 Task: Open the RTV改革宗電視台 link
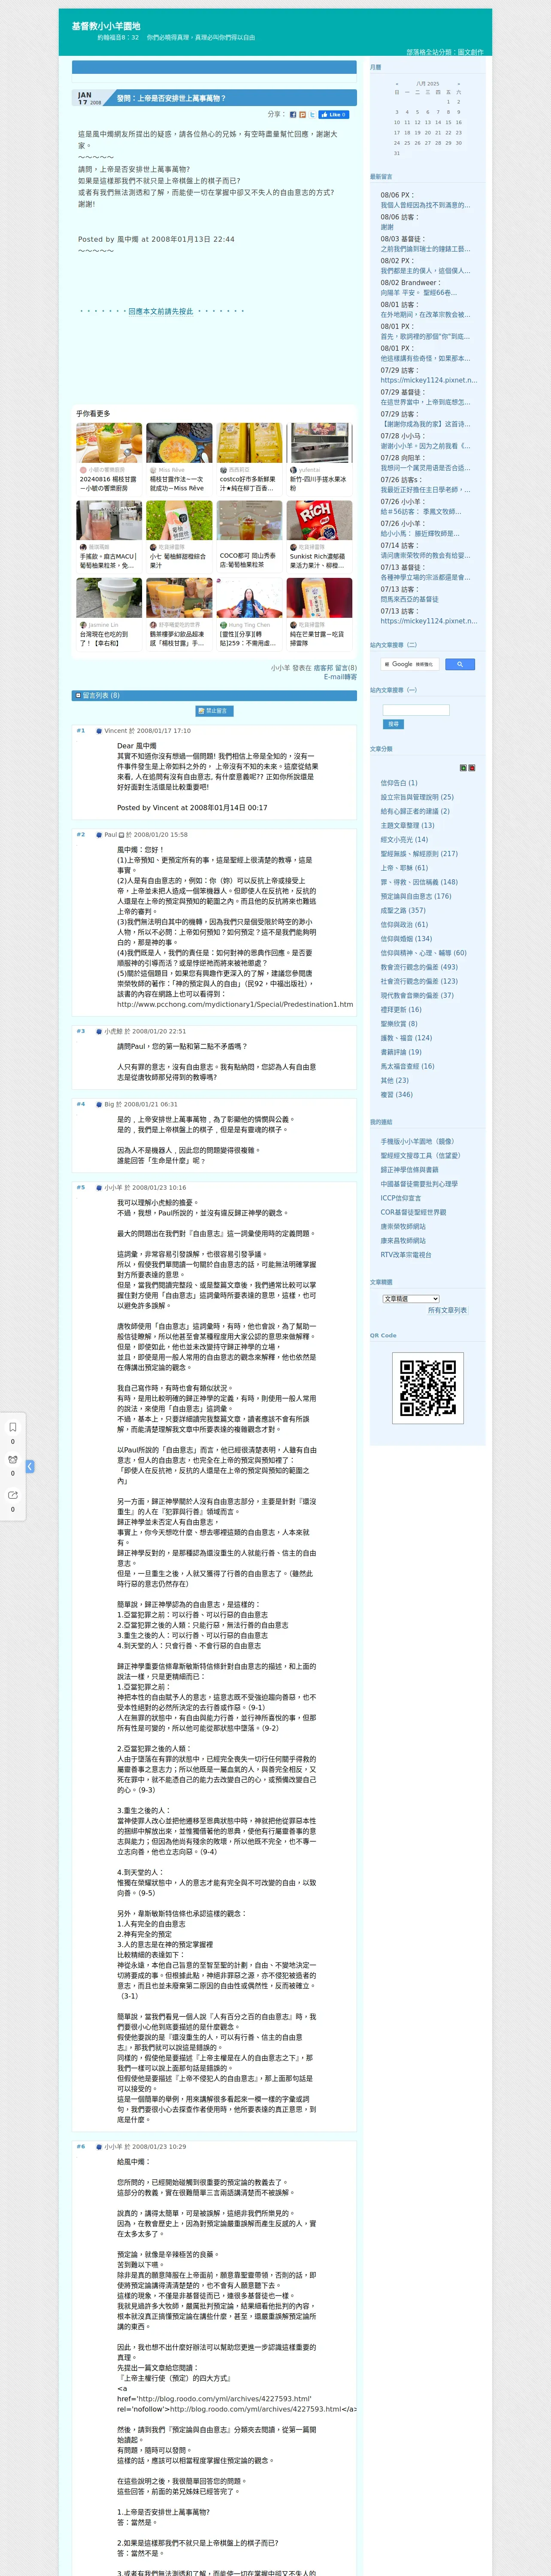[x=406, y=1255]
